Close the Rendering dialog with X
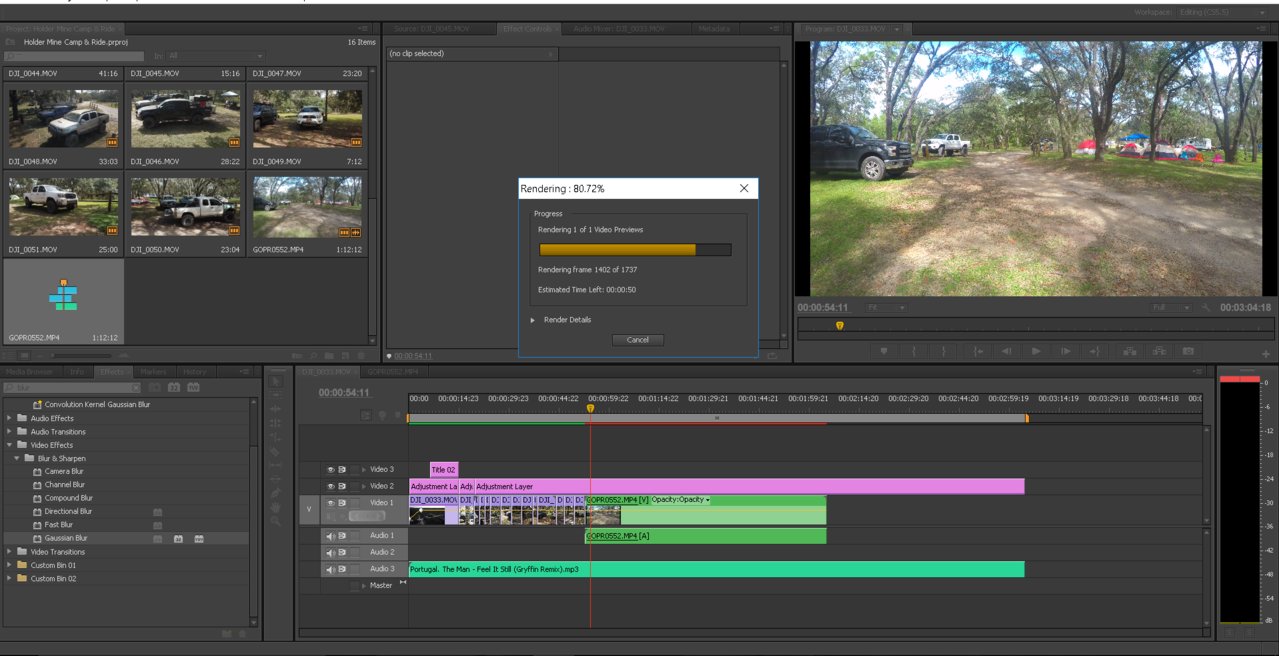Viewport: 1279px width, 656px height. 744,188
